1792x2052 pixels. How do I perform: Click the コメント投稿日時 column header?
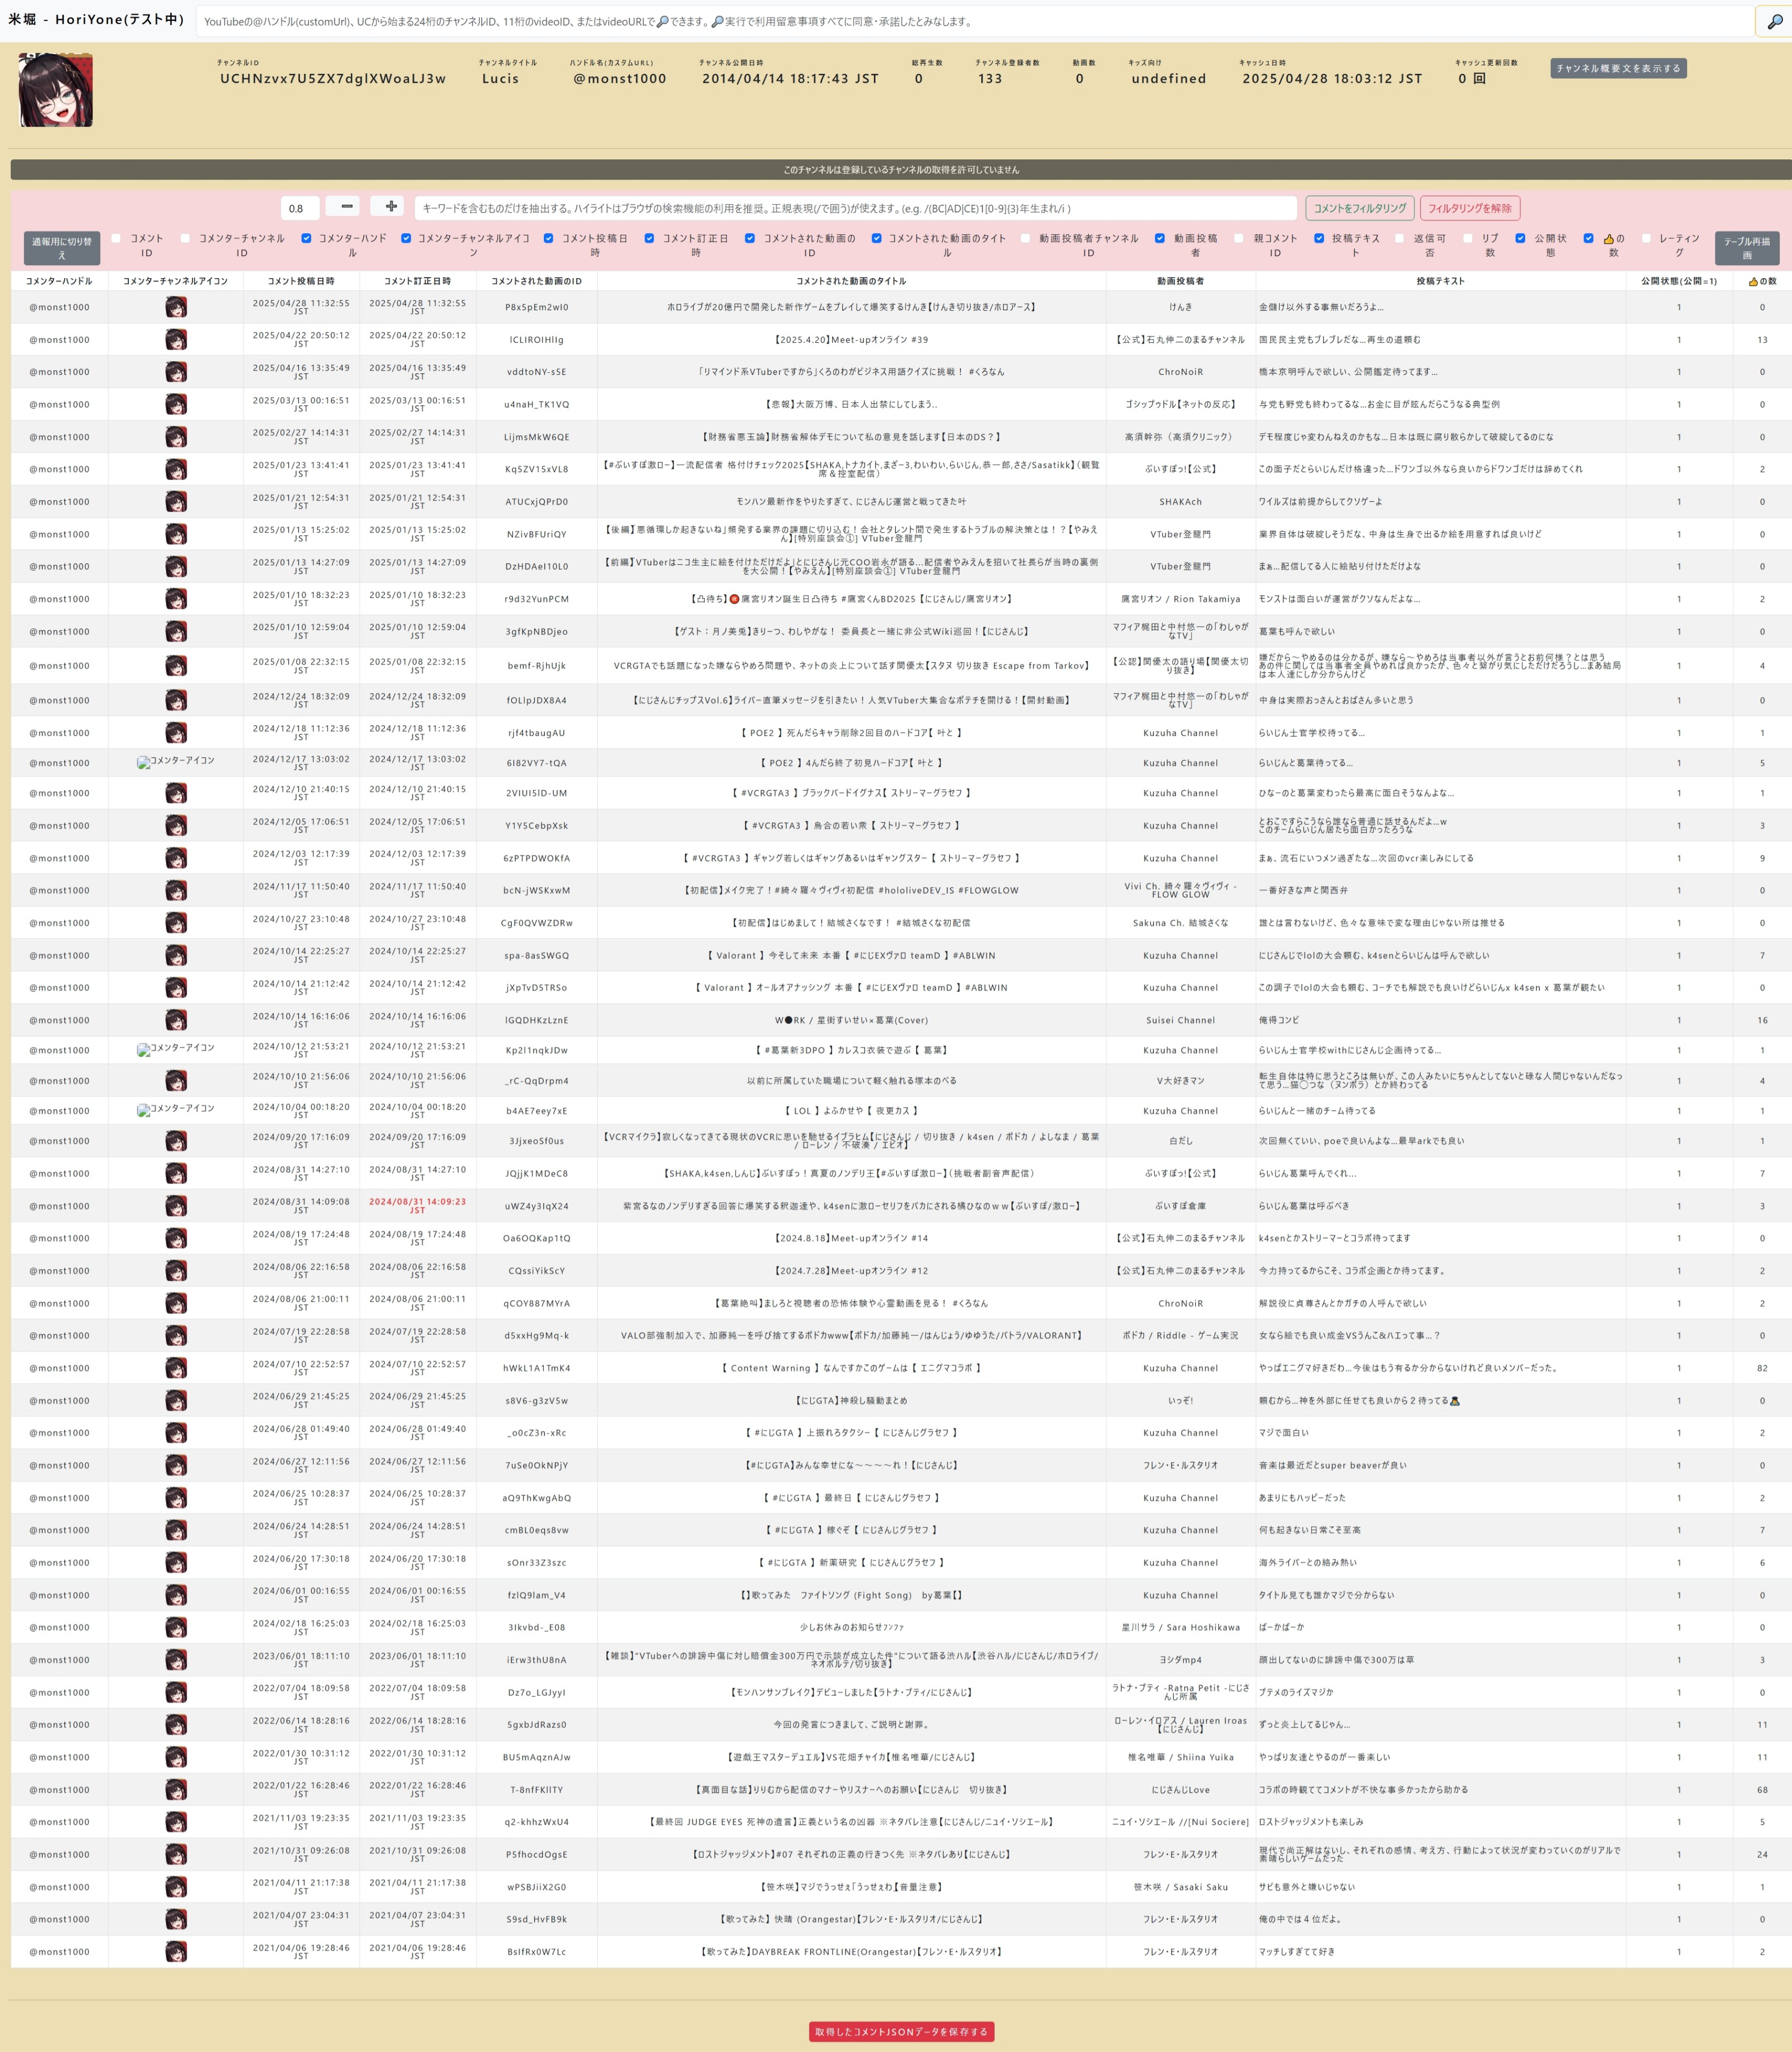[x=301, y=281]
